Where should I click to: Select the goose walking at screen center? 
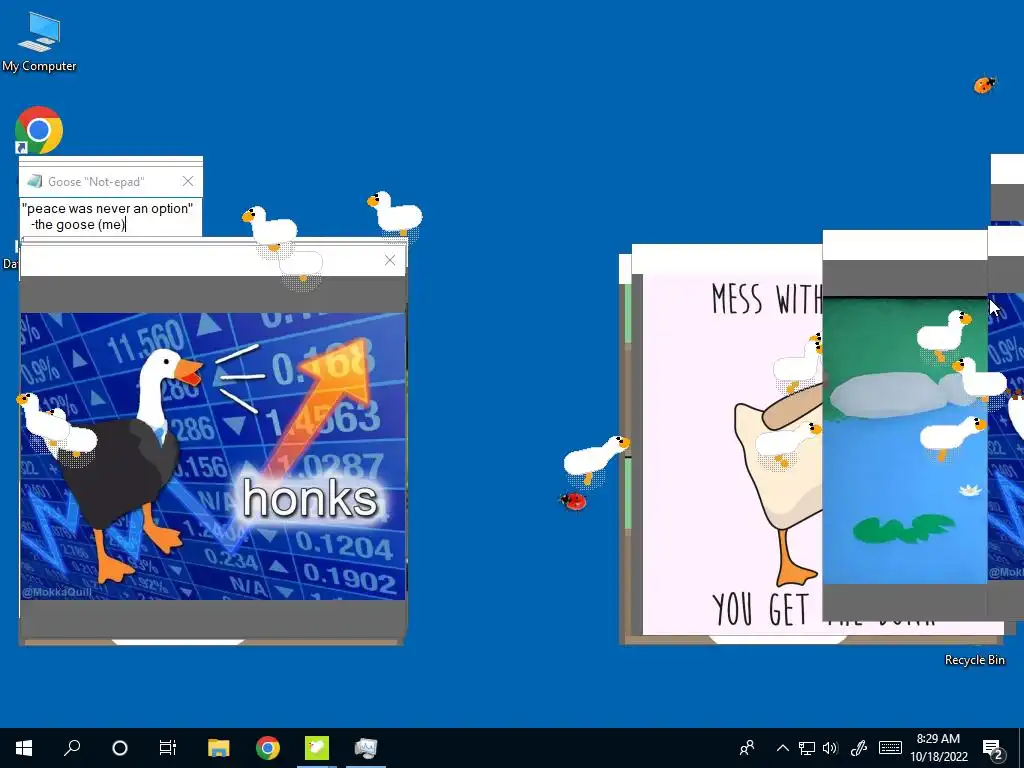tap(596, 459)
